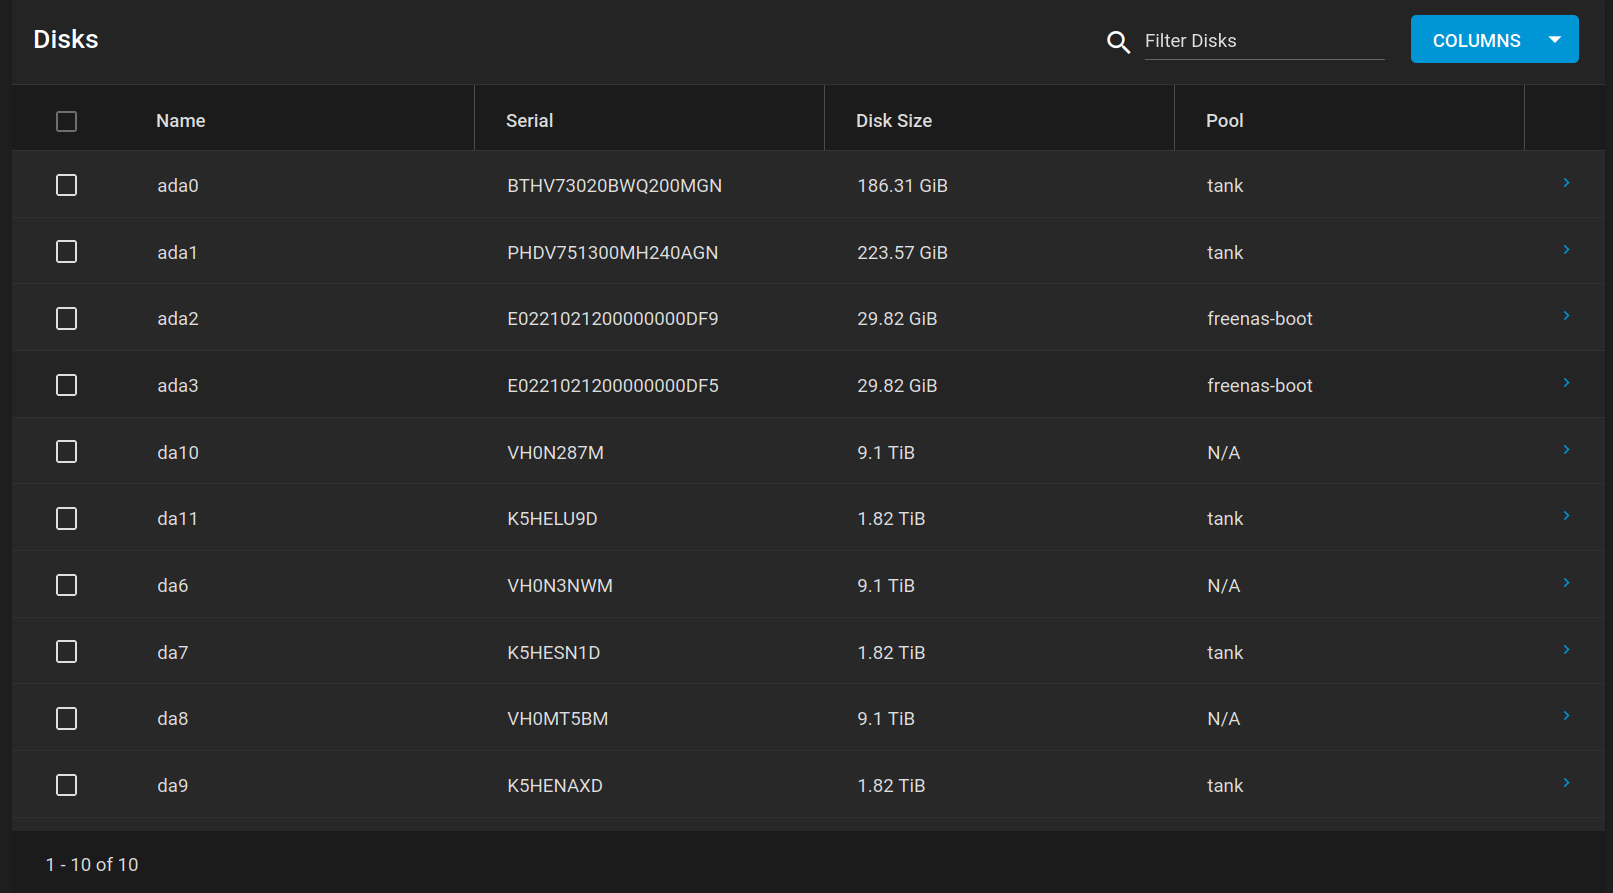Click the 186.31 GiB size cell

pyautogui.click(x=903, y=186)
